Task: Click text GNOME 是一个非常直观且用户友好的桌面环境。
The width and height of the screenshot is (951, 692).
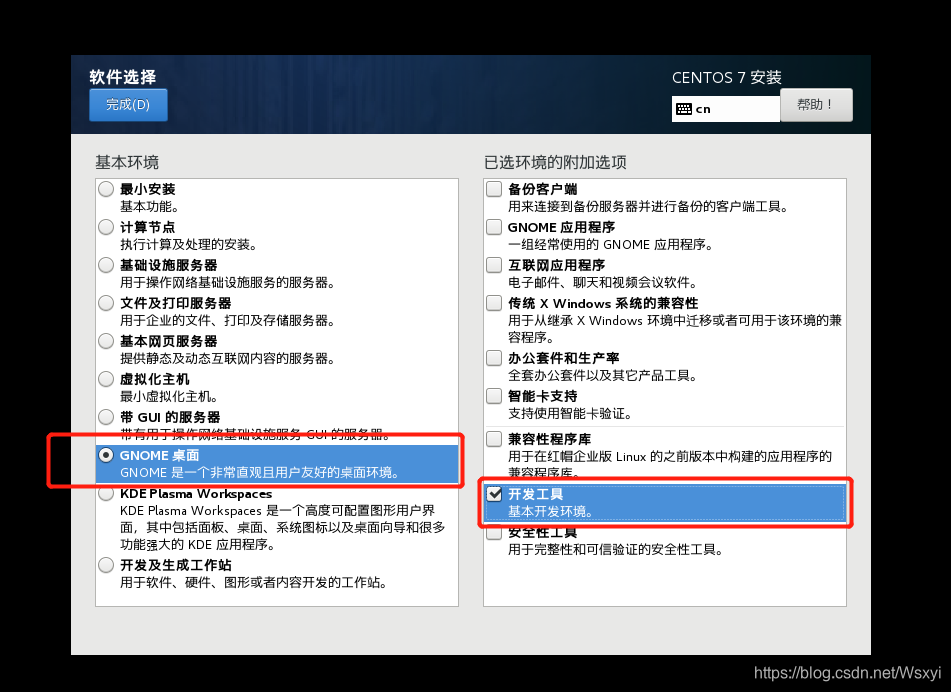Action: tap(260, 472)
